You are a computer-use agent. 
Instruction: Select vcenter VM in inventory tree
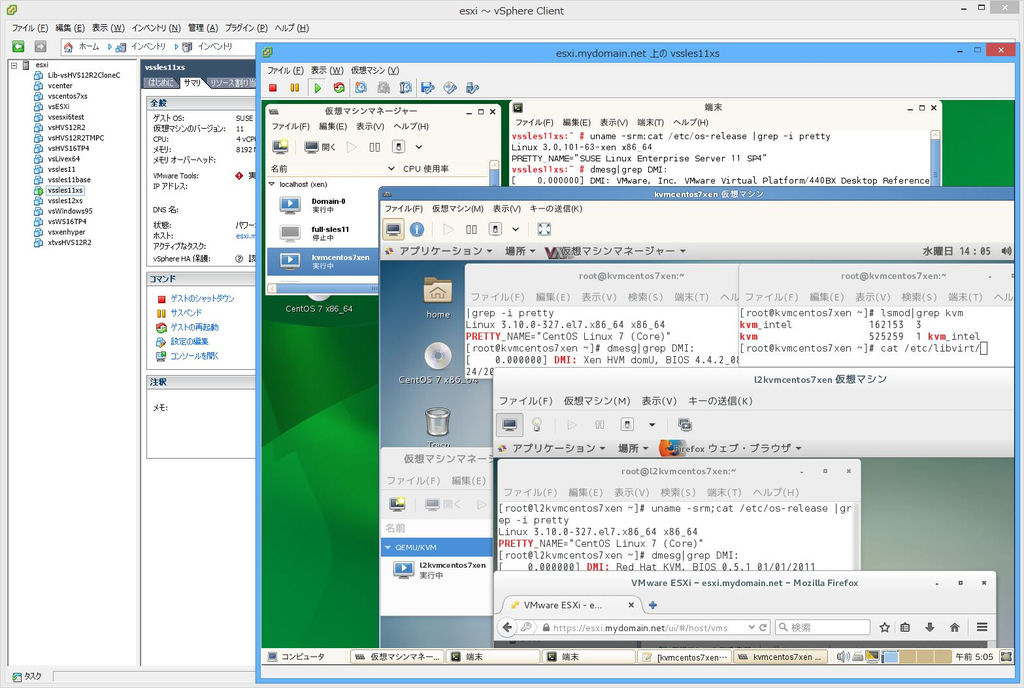(x=60, y=86)
